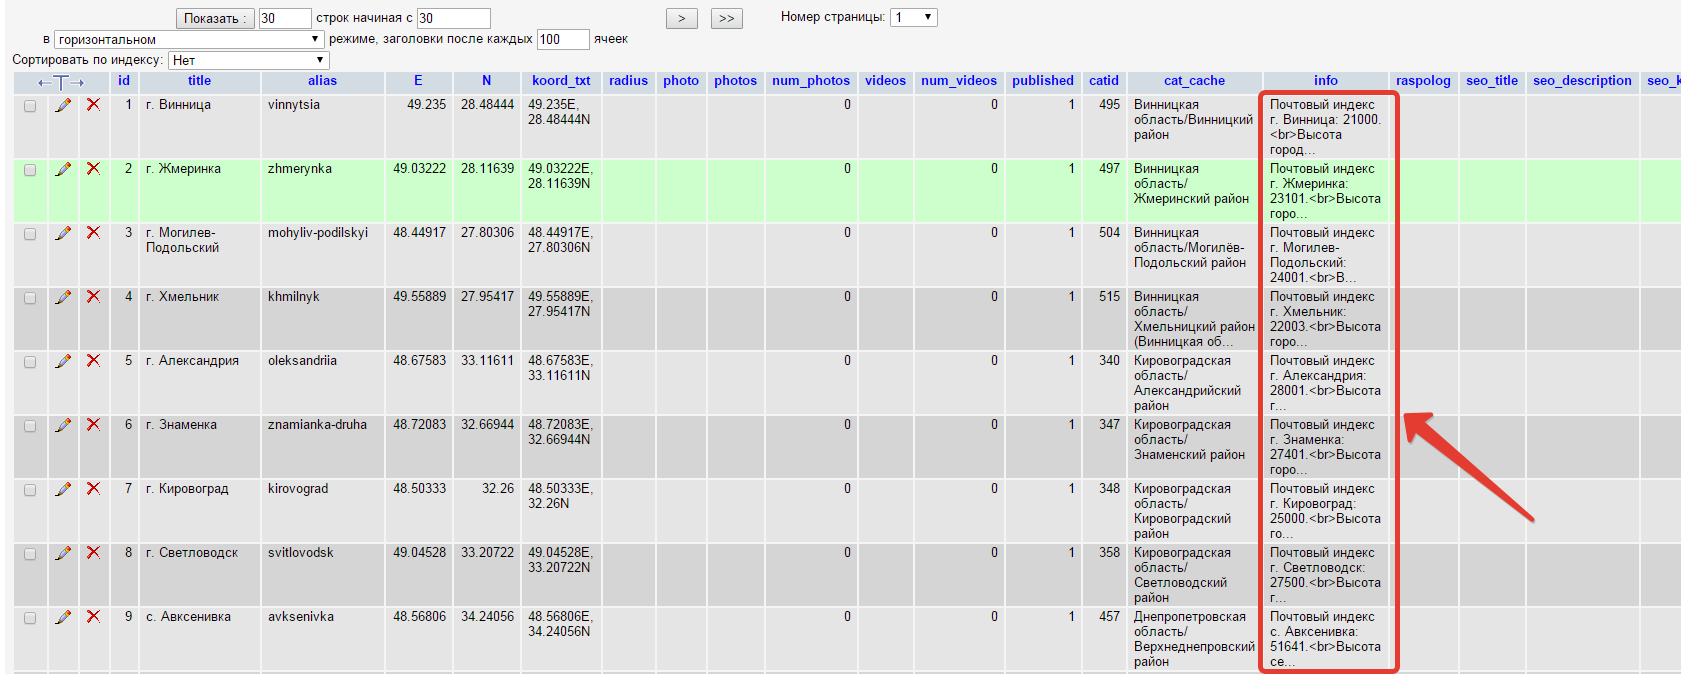
Task: Click the full texts toggle arrows icon
Action: [61, 82]
